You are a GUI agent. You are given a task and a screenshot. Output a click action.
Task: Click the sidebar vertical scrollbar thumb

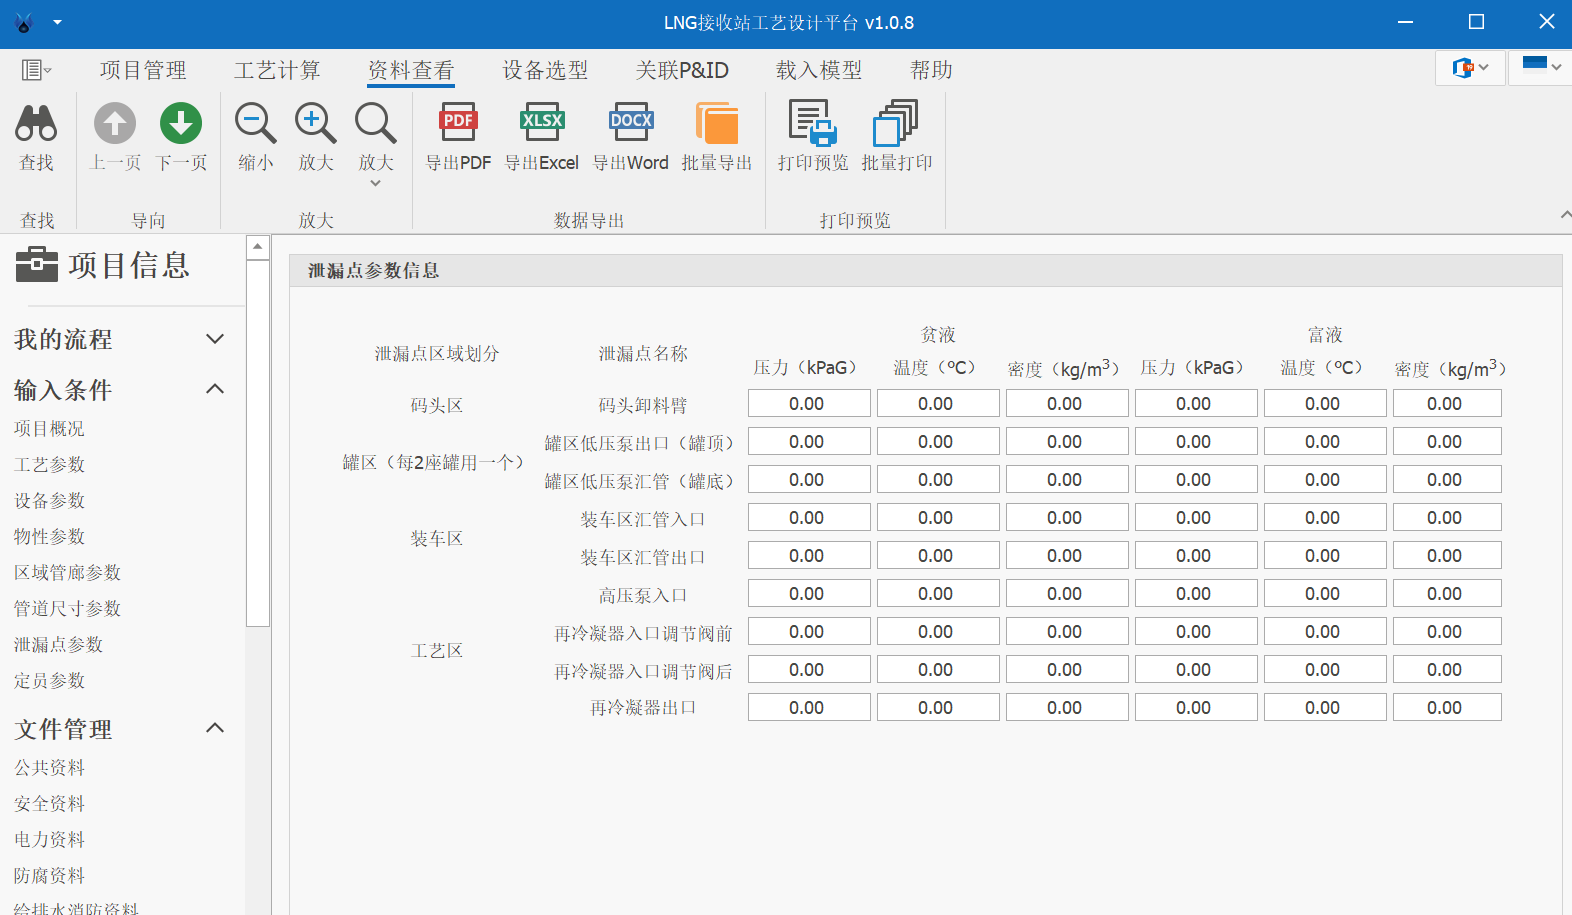coord(258,443)
